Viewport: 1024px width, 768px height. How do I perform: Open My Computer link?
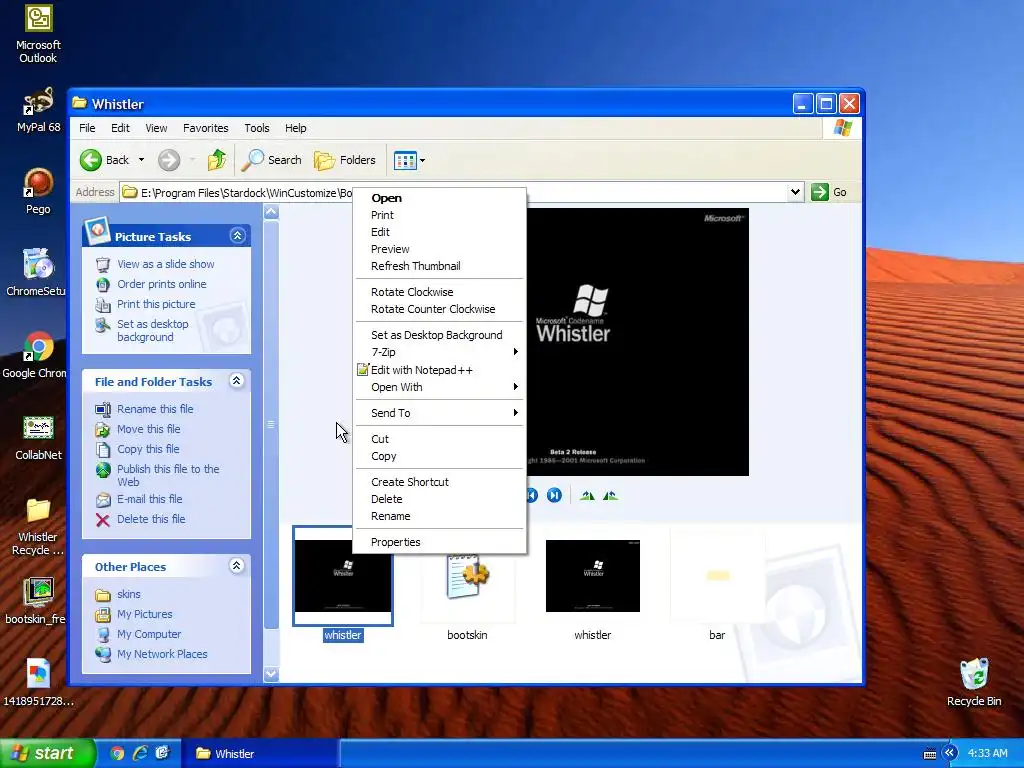[149, 634]
